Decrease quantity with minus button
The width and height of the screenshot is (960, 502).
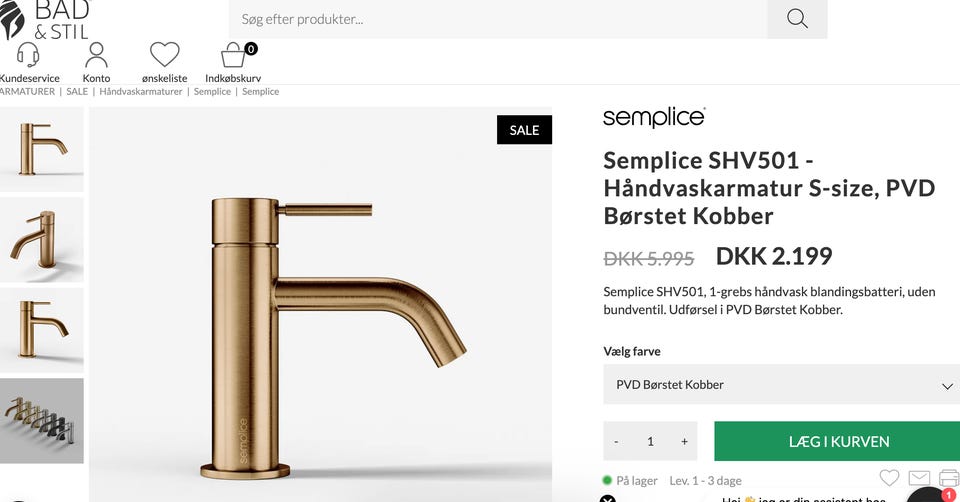(616, 441)
